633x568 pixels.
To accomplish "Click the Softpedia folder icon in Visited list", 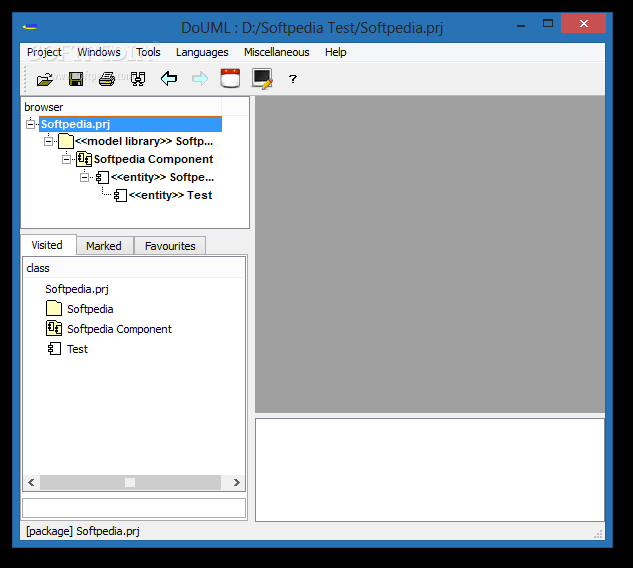I will (x=54, y=308).
